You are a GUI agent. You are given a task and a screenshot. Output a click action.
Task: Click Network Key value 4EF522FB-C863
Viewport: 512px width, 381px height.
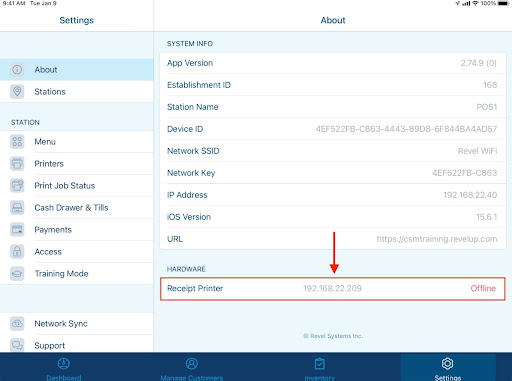pos(465,173)
